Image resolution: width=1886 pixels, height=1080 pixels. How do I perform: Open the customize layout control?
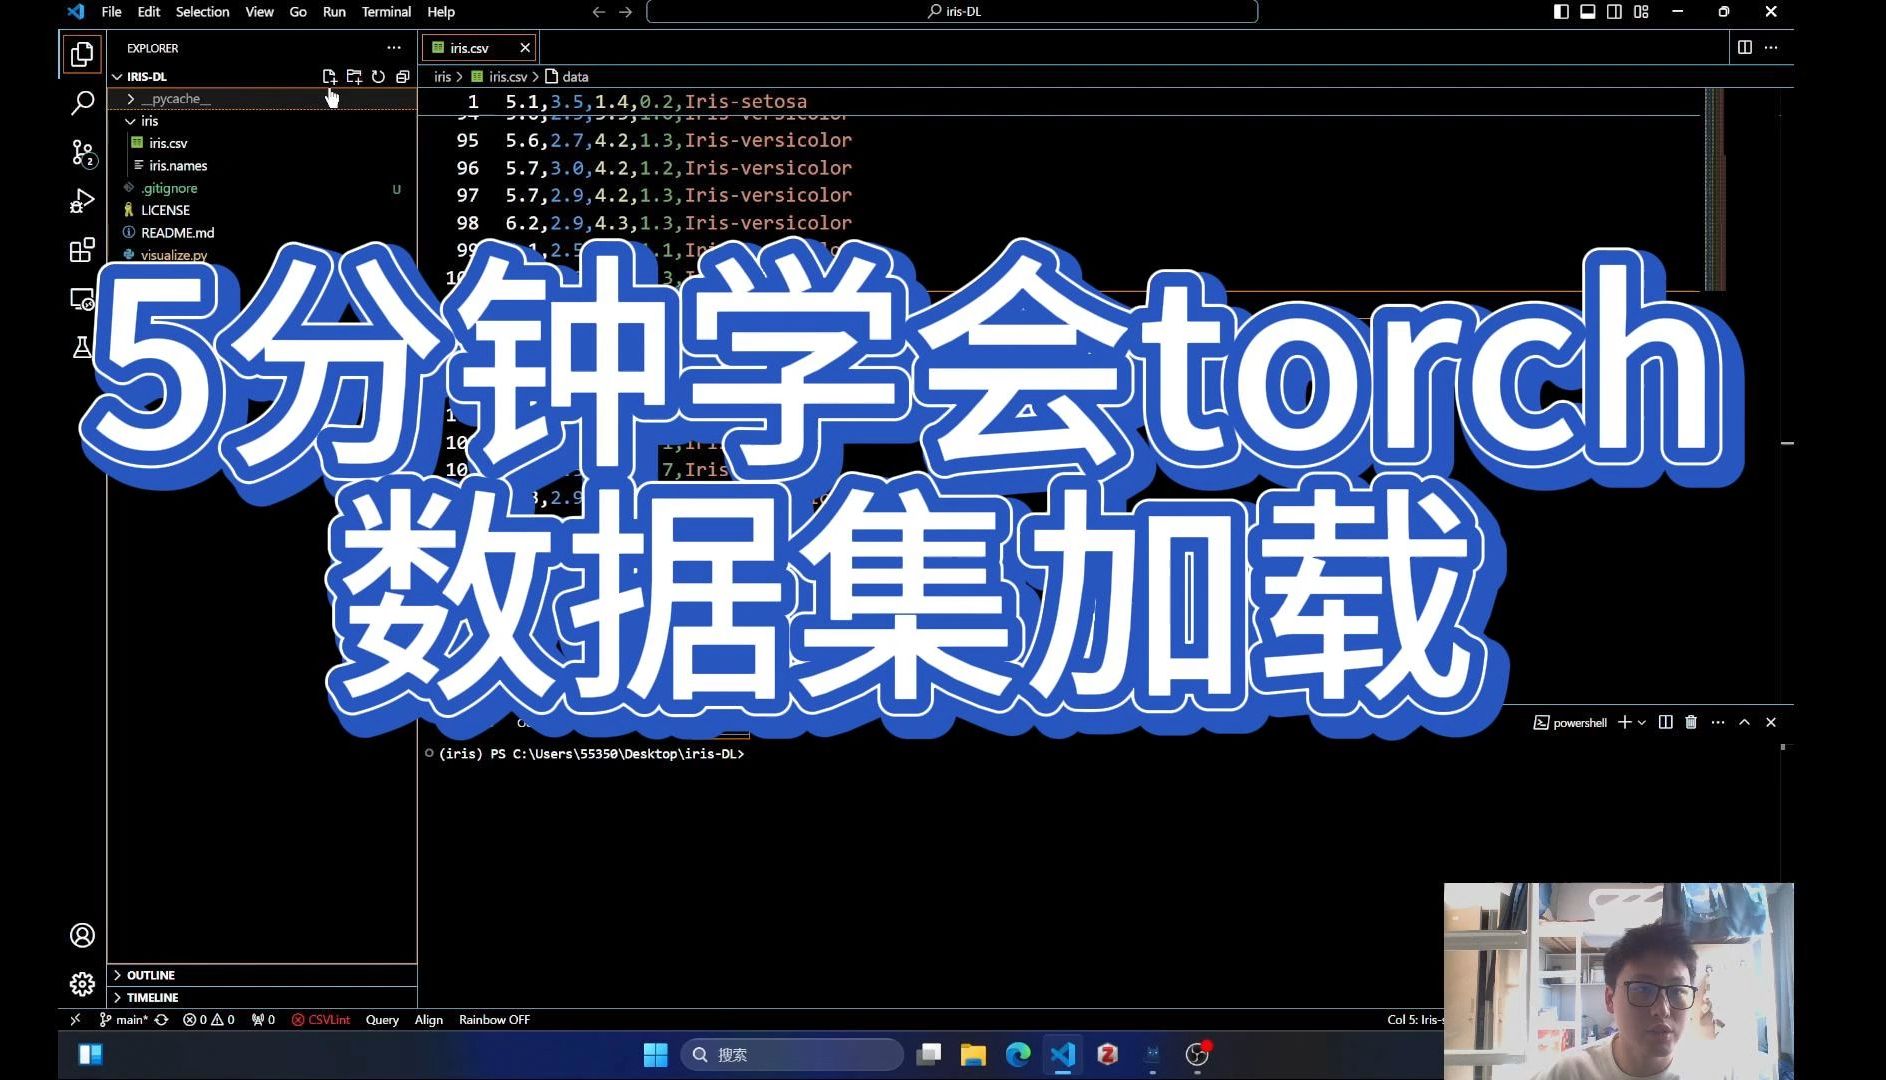point(1641,12)
